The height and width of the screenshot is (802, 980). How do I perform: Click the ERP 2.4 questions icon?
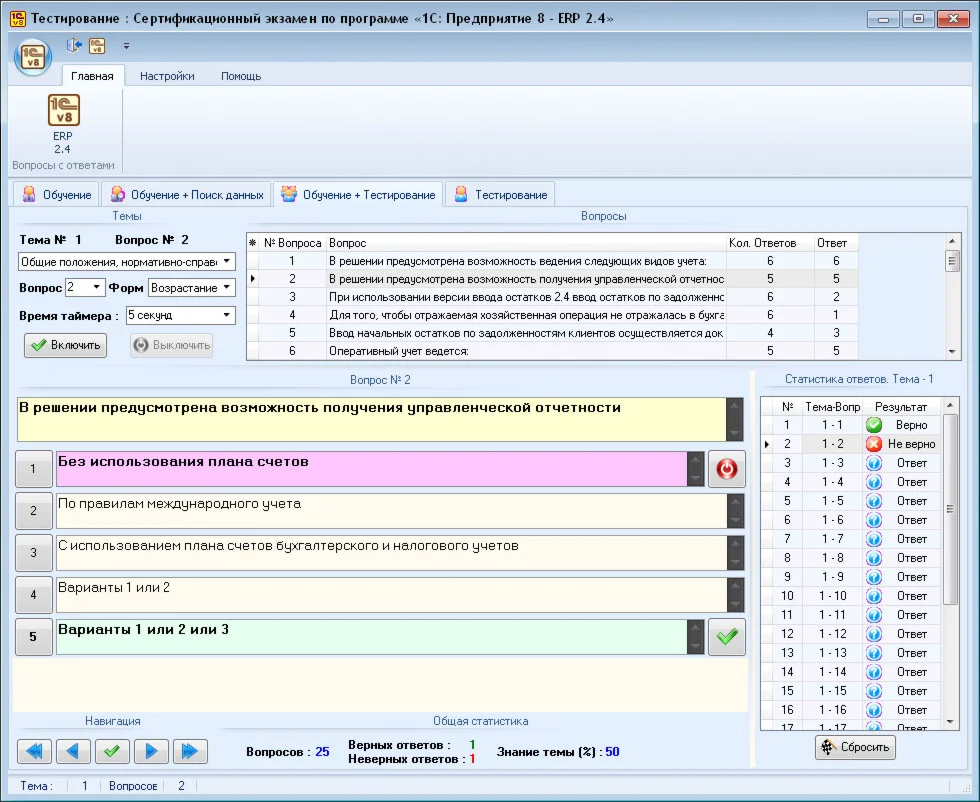(x=64, y=112)
